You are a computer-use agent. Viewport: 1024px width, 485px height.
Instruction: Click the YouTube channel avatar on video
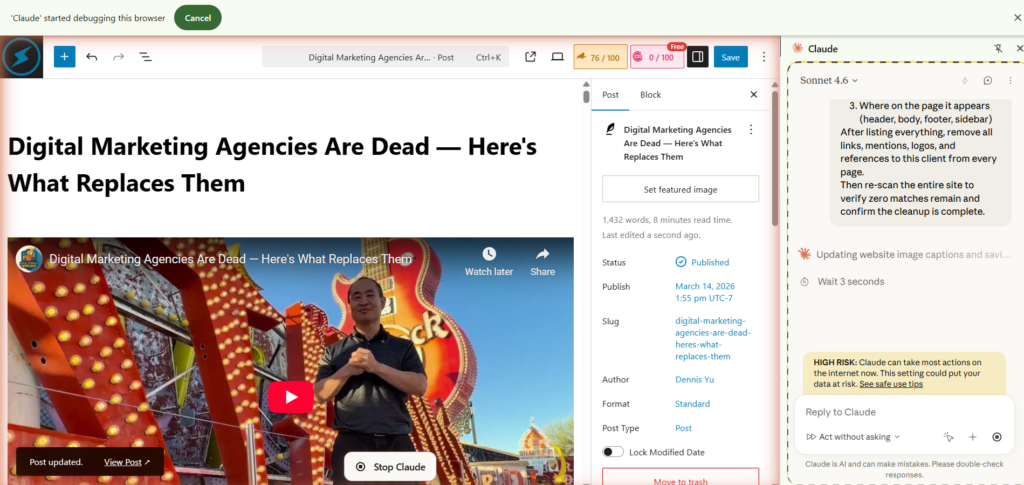point(29,258)
